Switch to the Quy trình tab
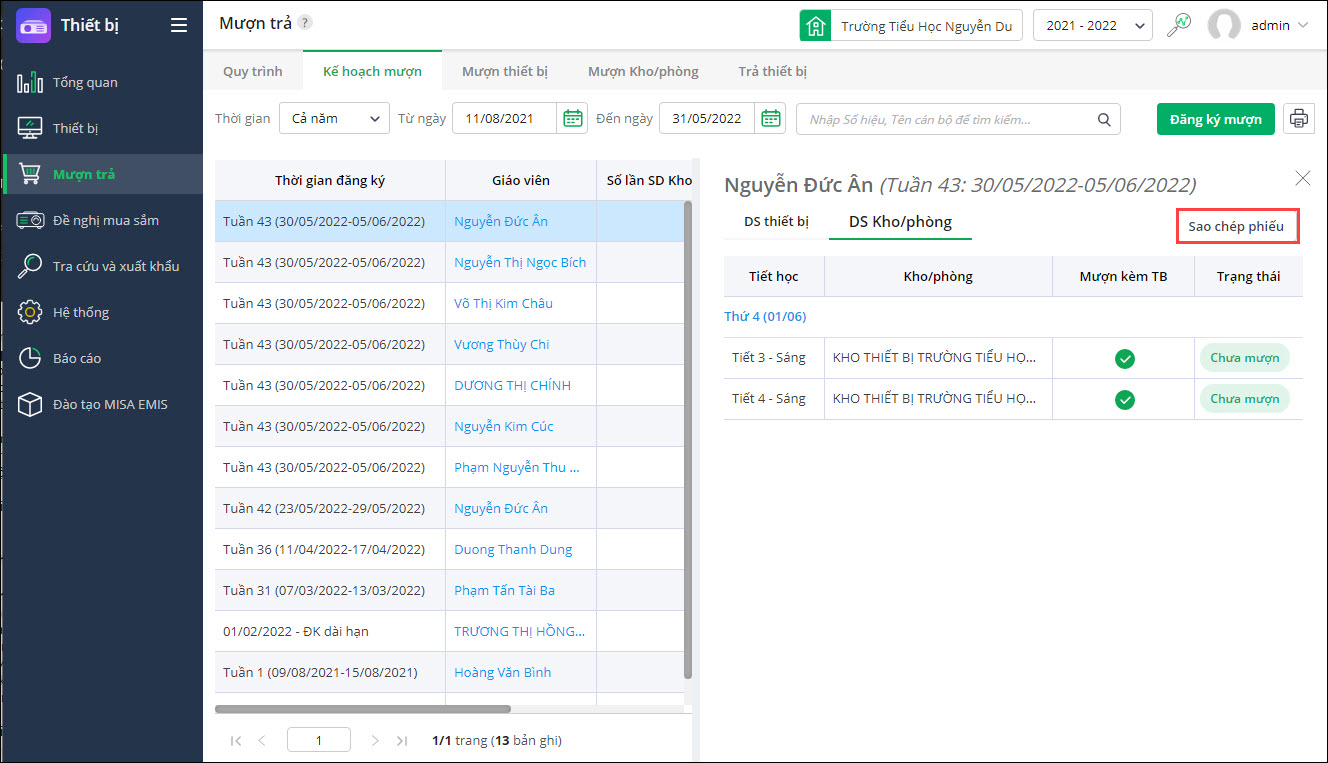1328x763 pixels. click(253, 71)
